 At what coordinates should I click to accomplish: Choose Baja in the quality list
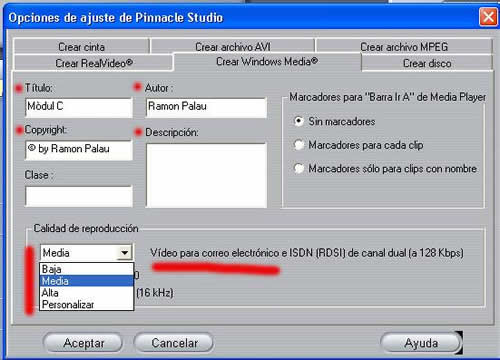pyautogui.click(x=87, y=269)
